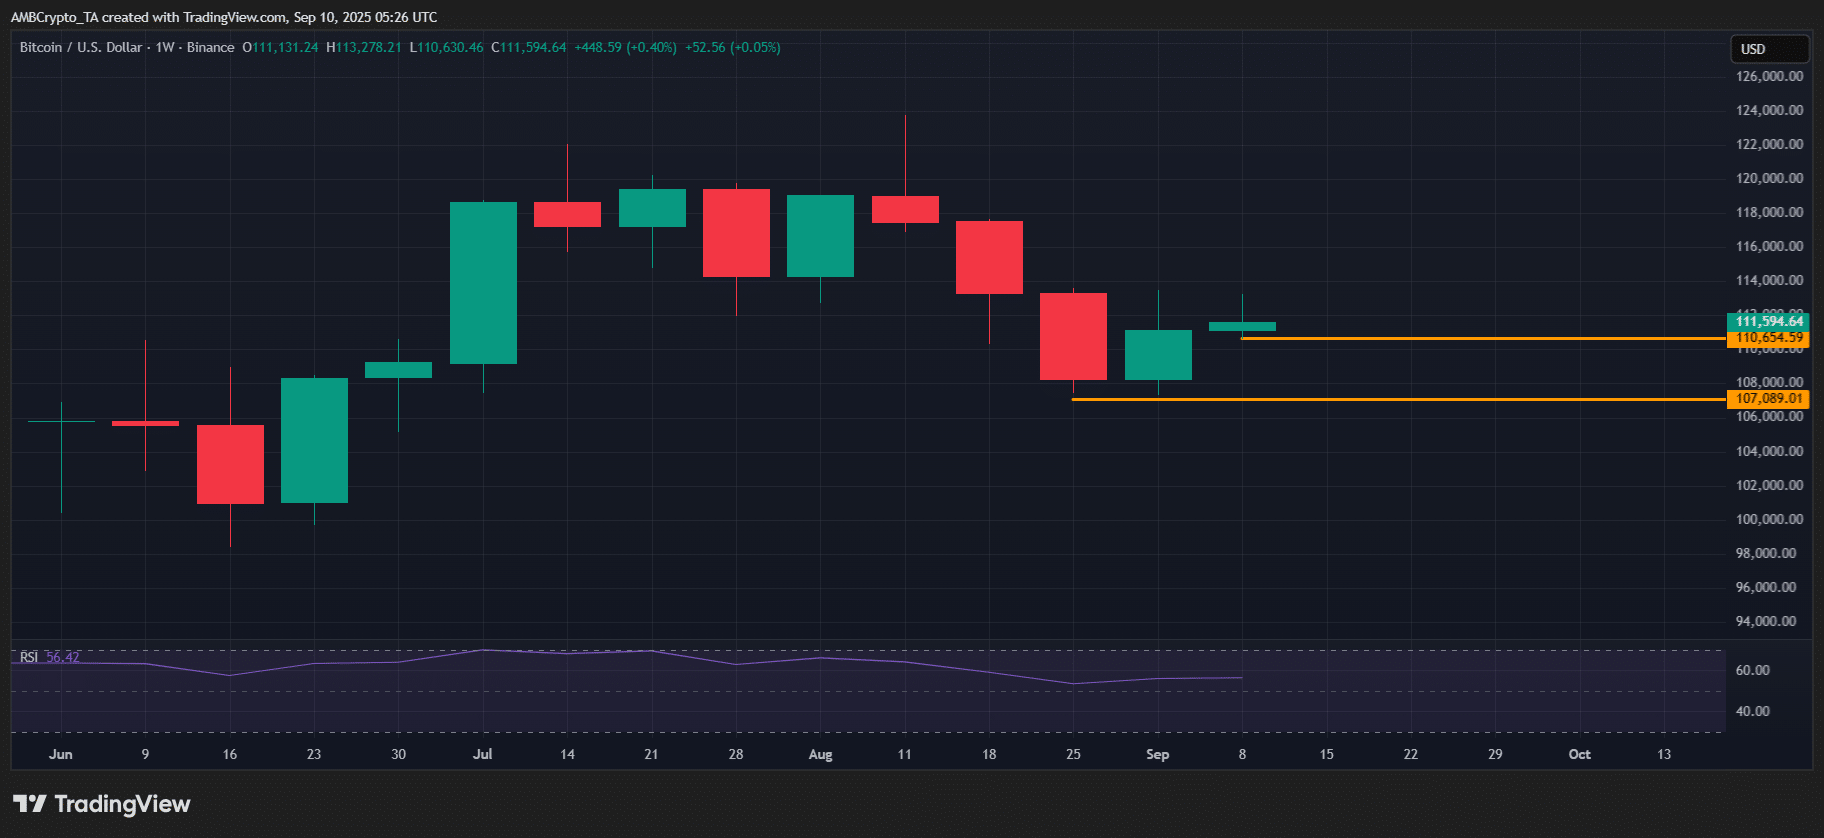The width and height of the screenshot is (1824, 838).
Task: Click the green 111,594.64 current price tag
Action: [1768, 321]
